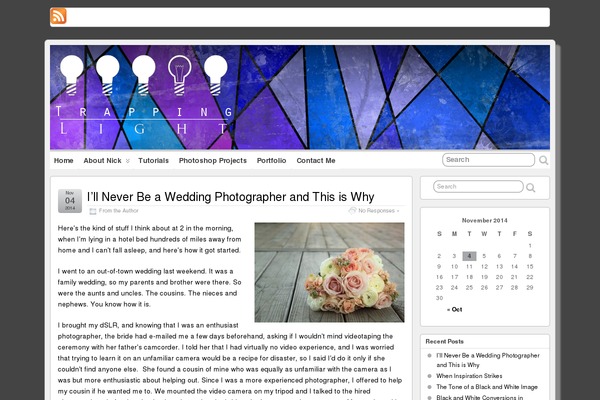Open the Contact Me menu item
Viewport: 600px width, 400px height.
click(316, 161)
